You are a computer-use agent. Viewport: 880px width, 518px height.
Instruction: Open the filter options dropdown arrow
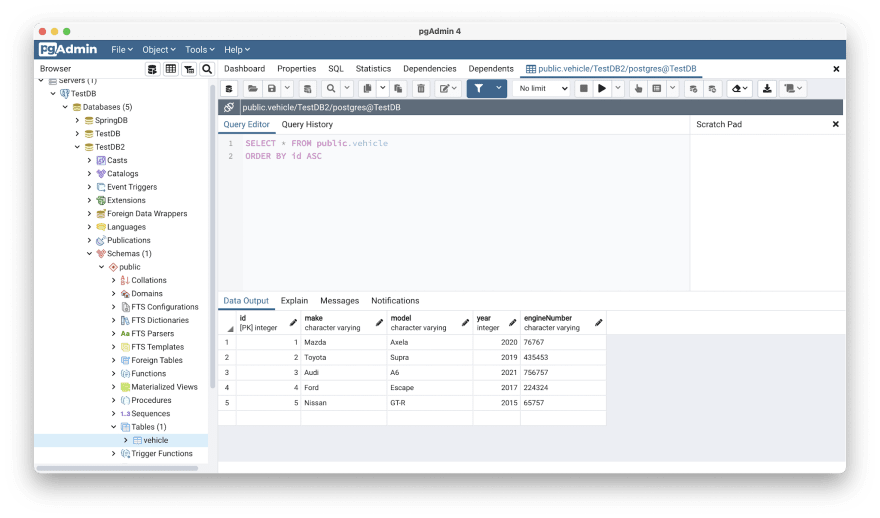498,89
